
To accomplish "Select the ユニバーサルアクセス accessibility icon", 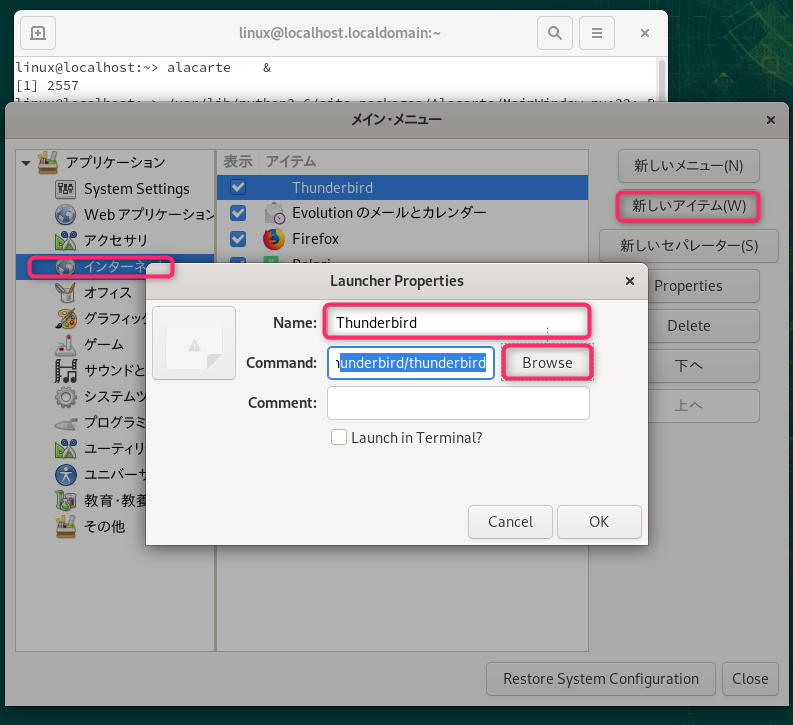I will pos(66,475).
